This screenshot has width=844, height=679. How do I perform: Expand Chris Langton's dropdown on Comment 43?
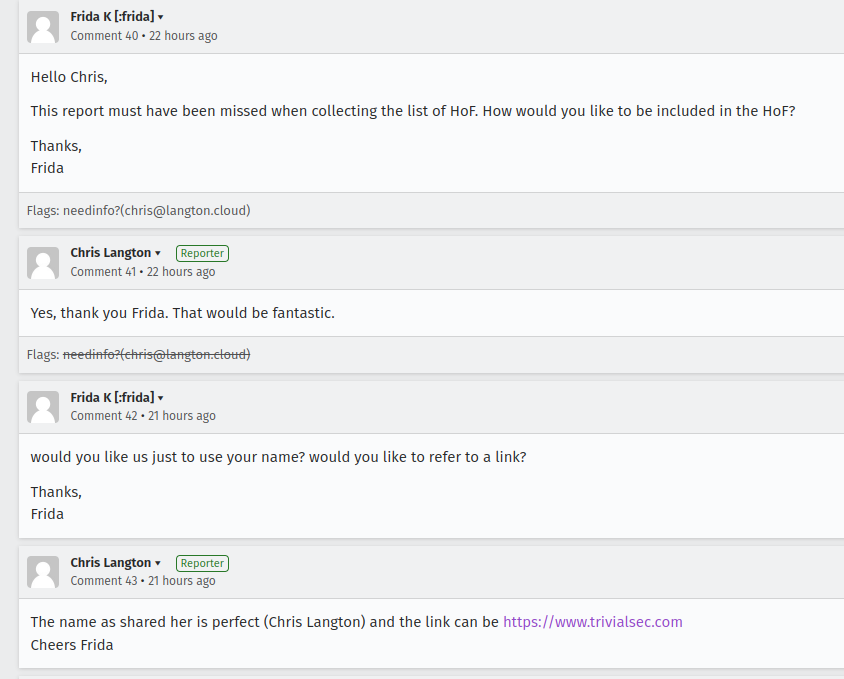click(158, 563)
